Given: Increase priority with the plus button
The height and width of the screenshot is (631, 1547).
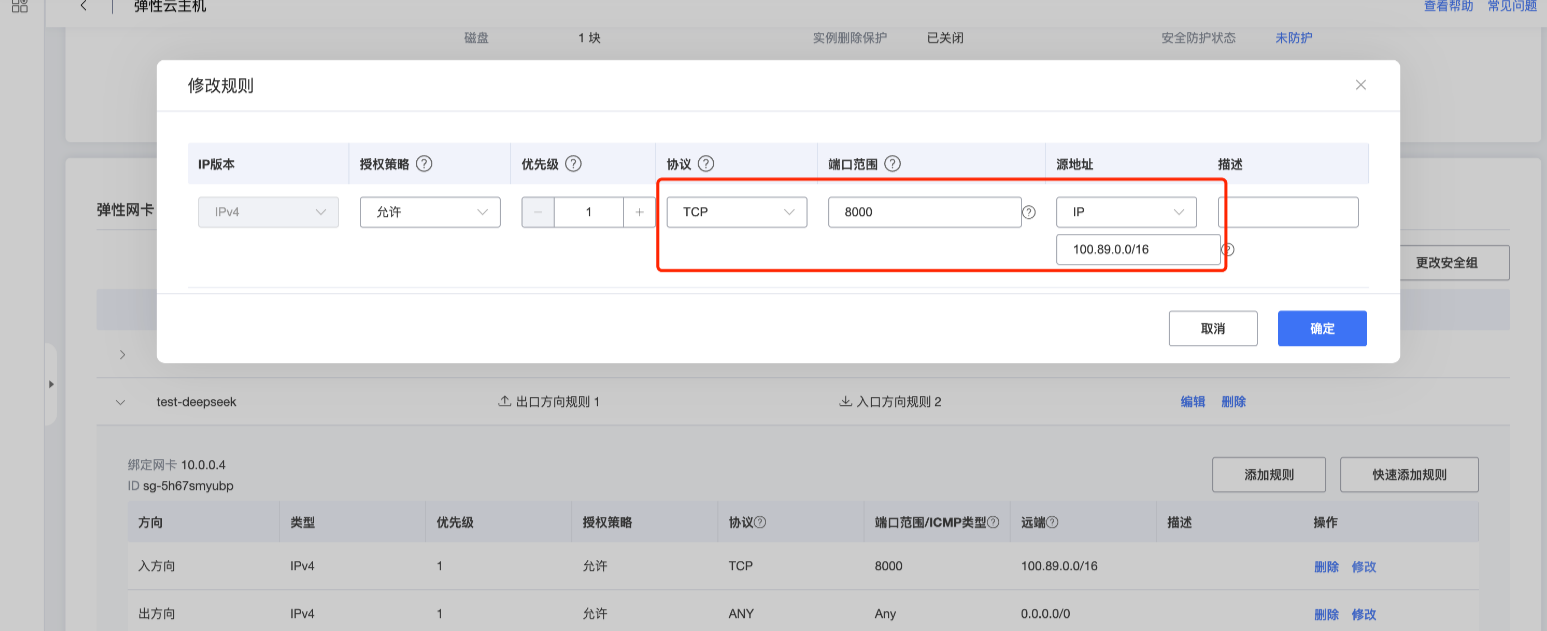Looking at the screenshot, I should (x=639, y=212).
